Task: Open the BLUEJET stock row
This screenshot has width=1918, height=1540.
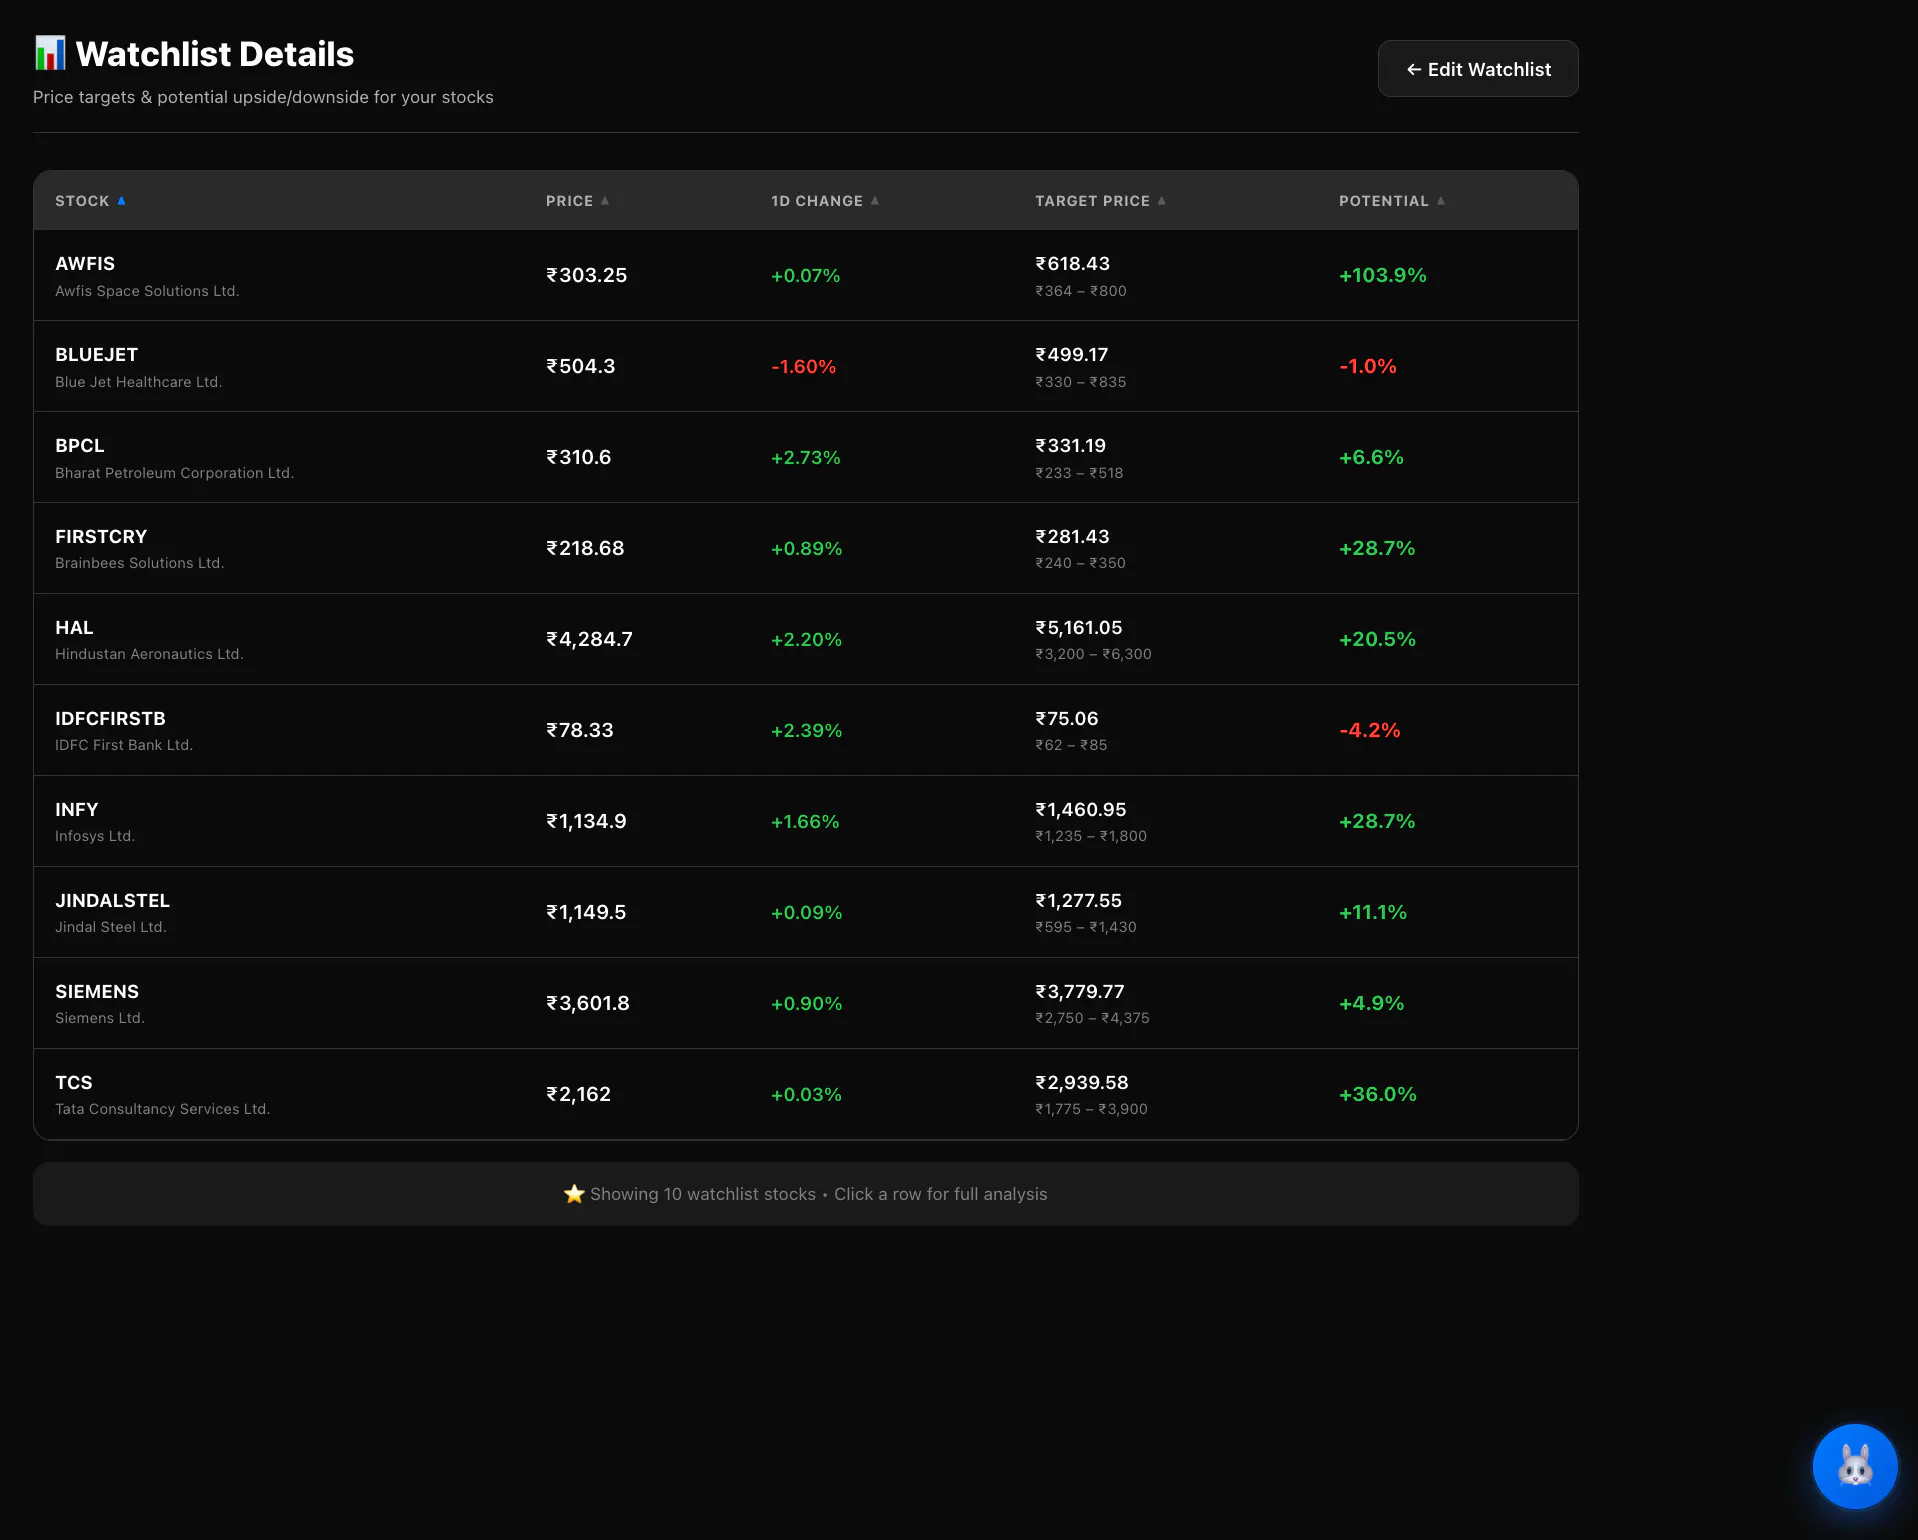Action: [x=806, y=366]
